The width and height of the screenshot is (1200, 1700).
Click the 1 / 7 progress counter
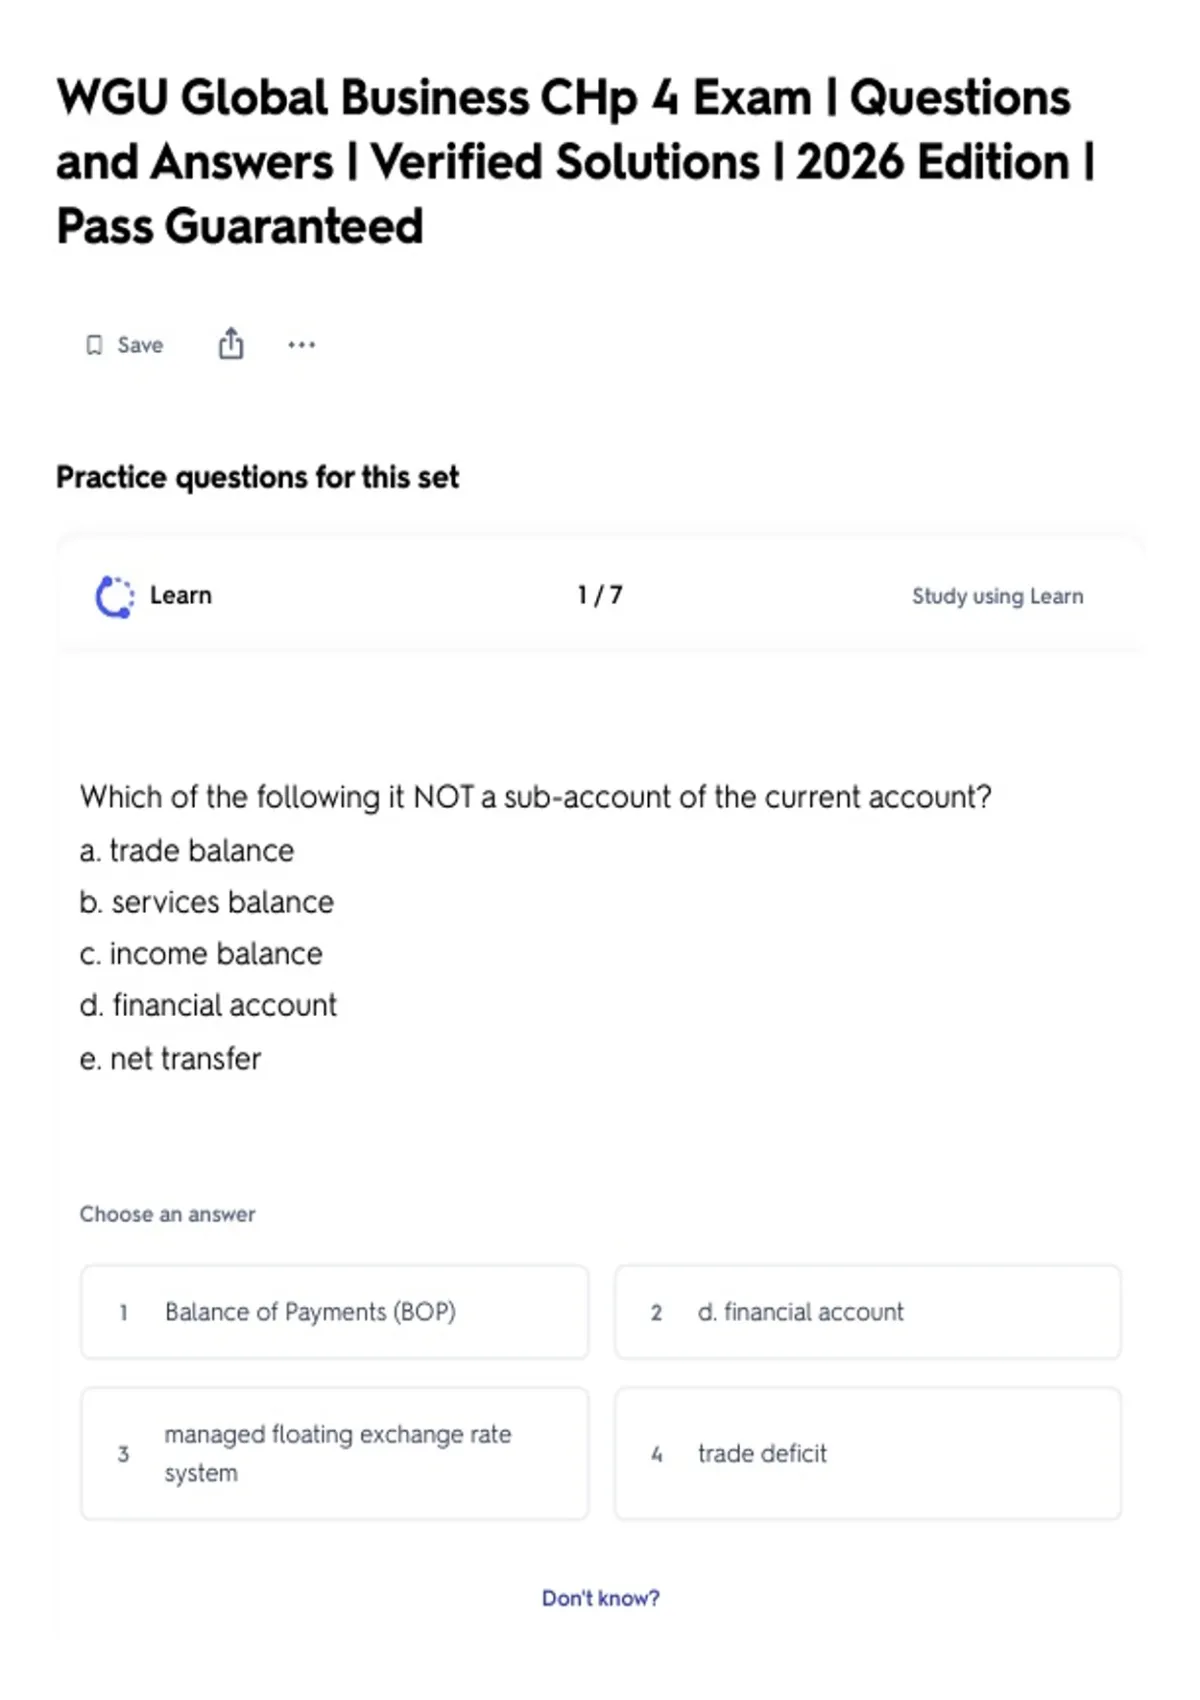[x=600, y=595]
